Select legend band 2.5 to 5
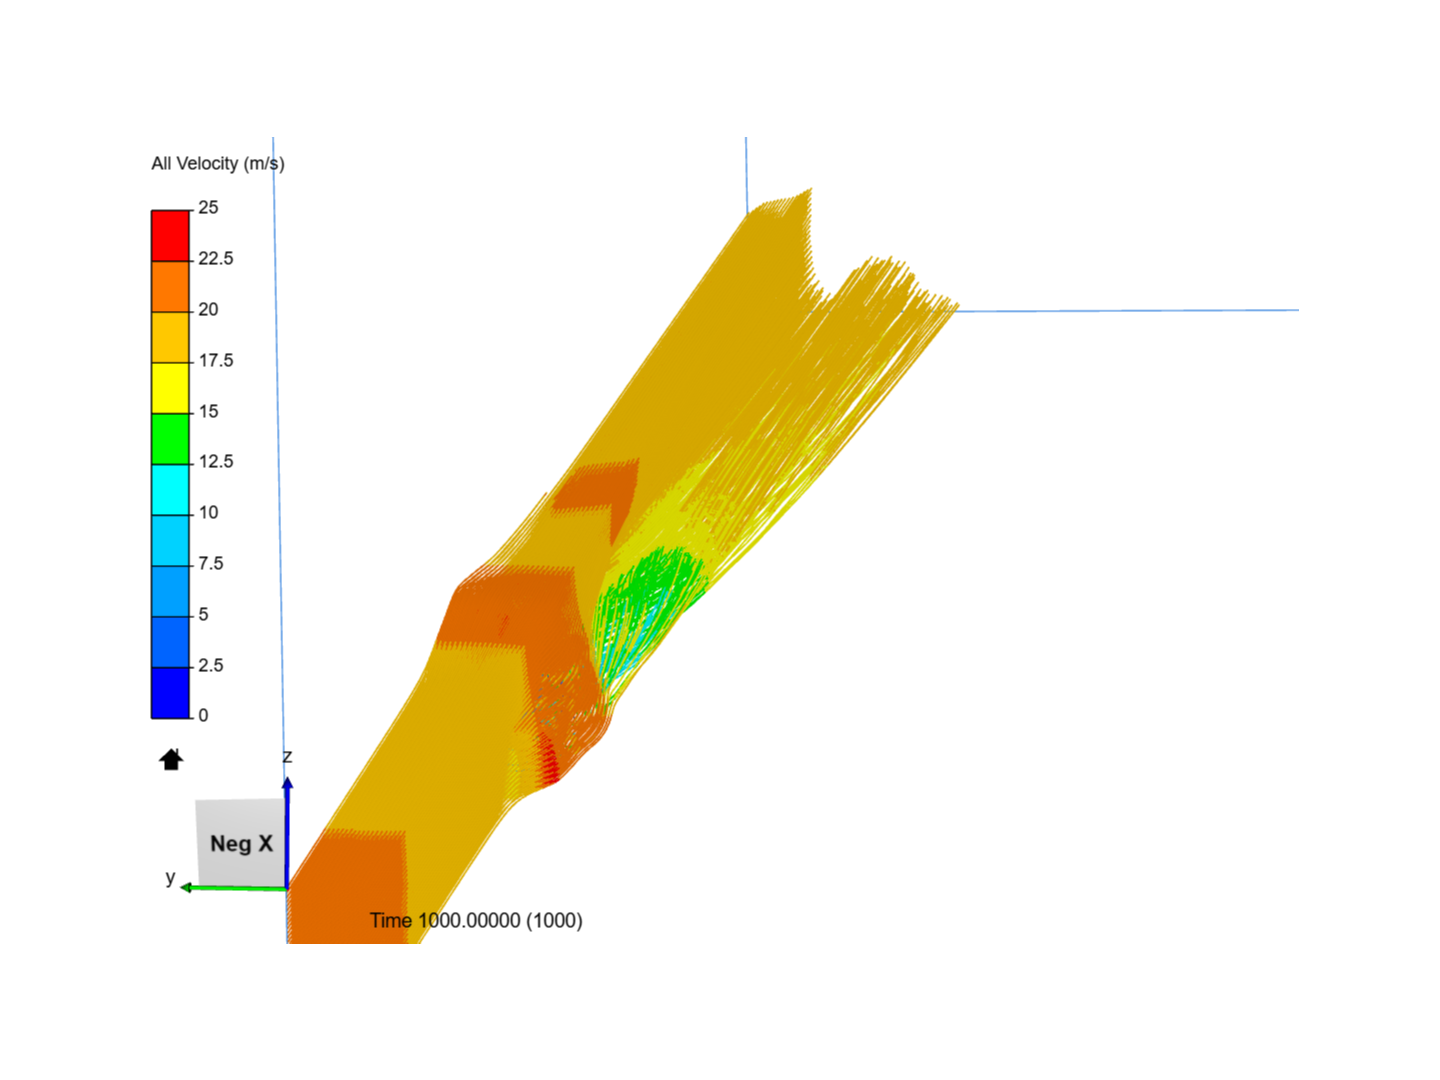Image resolution: width=1440 pixels, height=1080 pixels. click(170, 642)
